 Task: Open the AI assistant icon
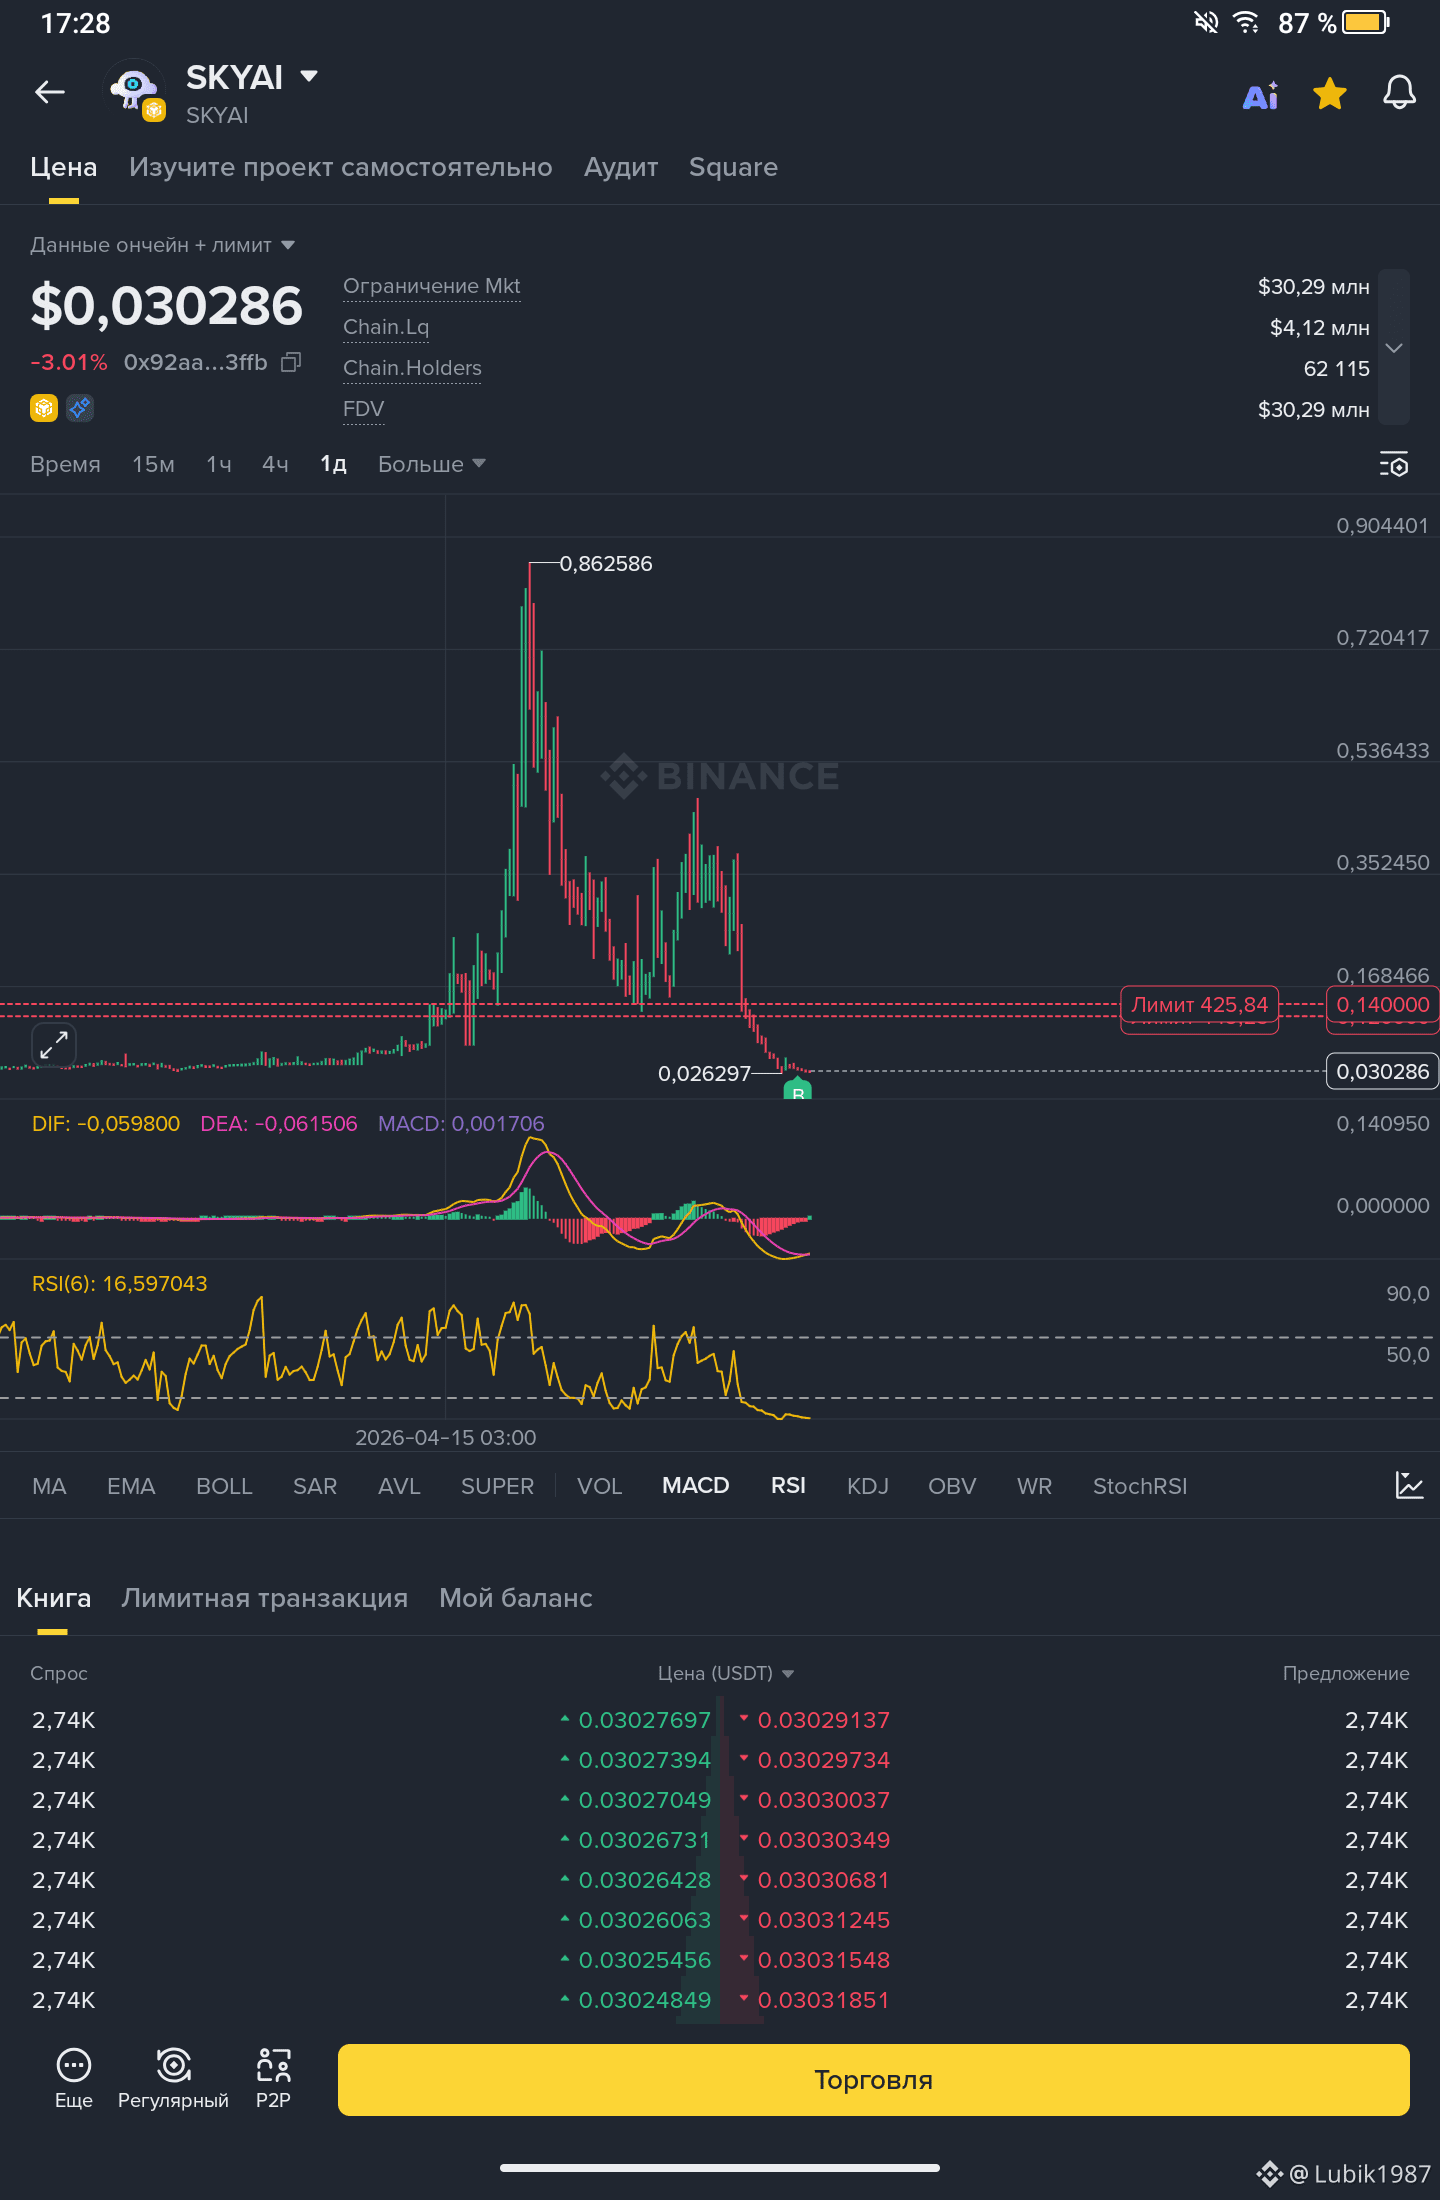pyautogui.click(x=1261, y=95)
